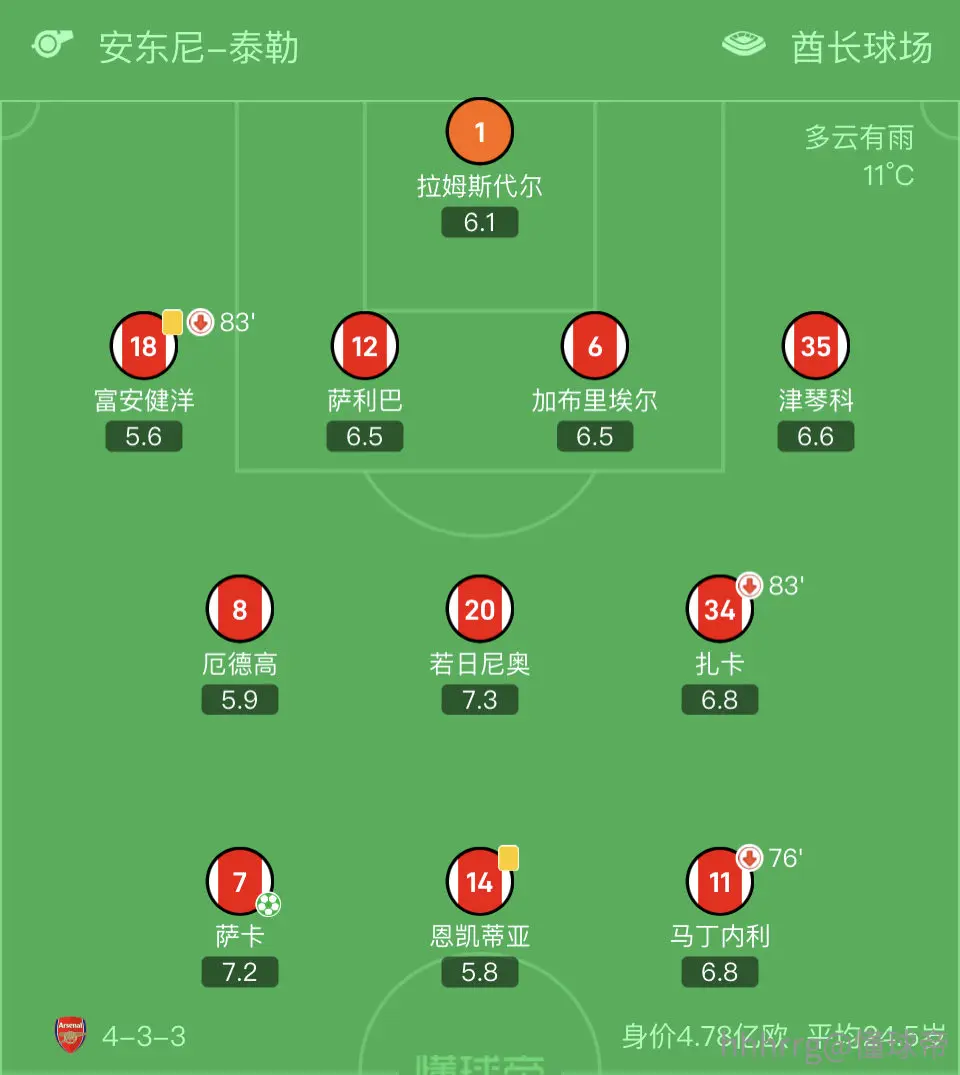Click substitution arrow on 扎卡 at 83'
The width and height of the screenshot is (960, 1075).
(749, 585)
